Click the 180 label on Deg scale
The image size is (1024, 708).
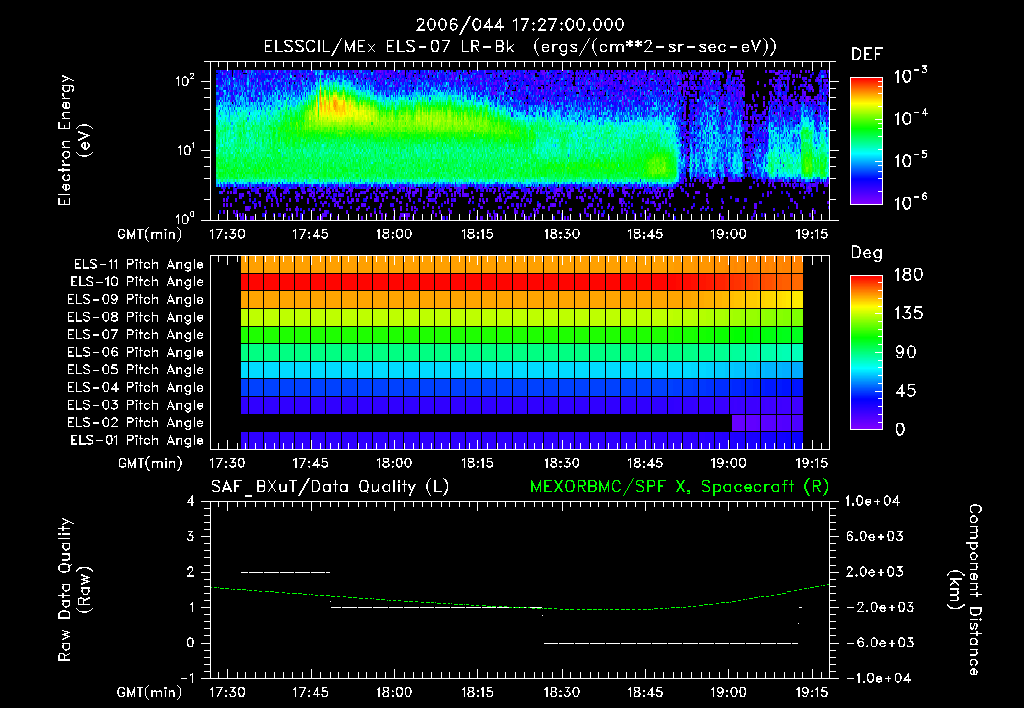908,274
